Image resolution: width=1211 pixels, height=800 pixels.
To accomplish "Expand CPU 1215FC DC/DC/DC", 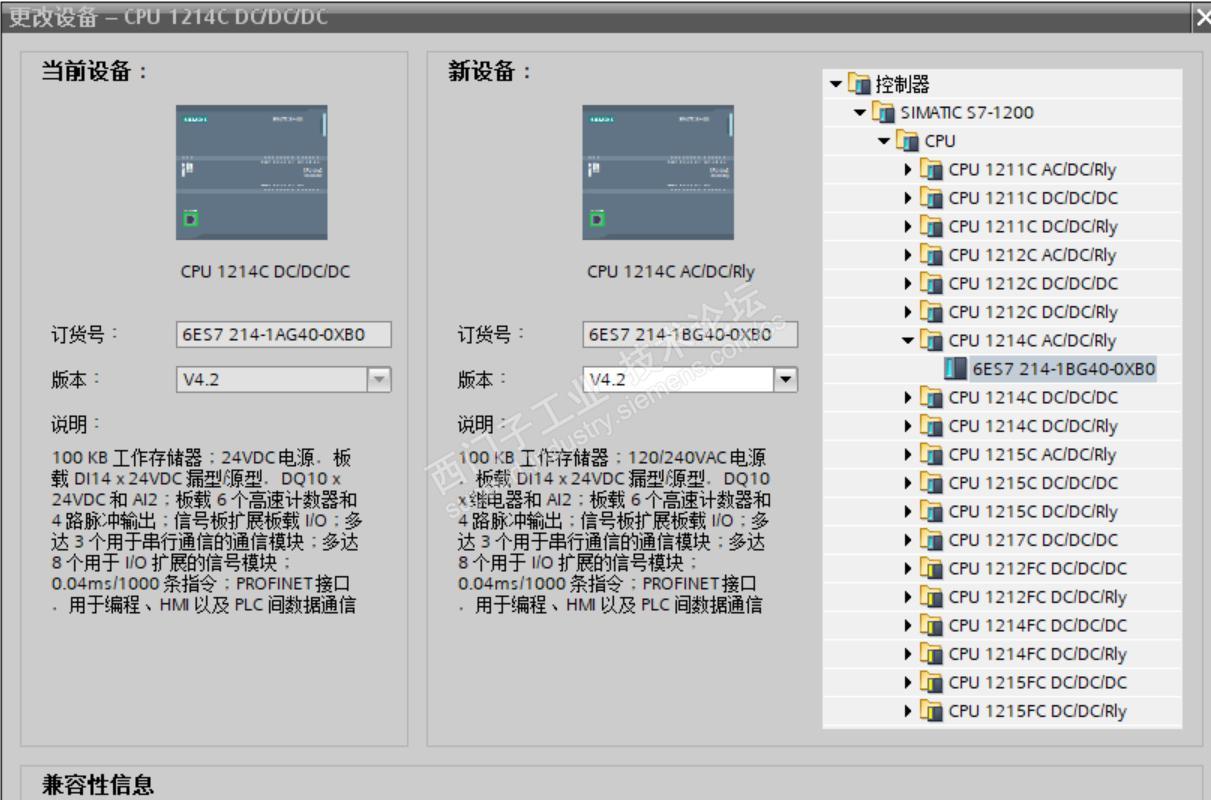I will pos(908,683).
